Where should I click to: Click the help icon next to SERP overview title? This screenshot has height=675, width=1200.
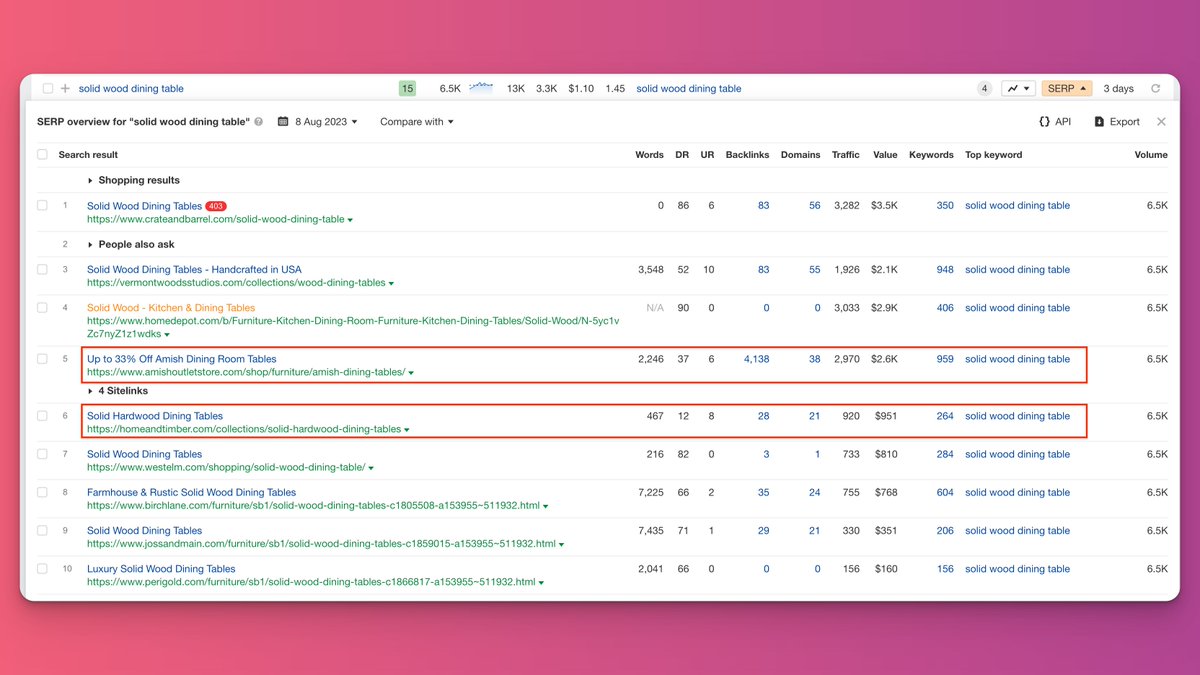tap(259, 122)
